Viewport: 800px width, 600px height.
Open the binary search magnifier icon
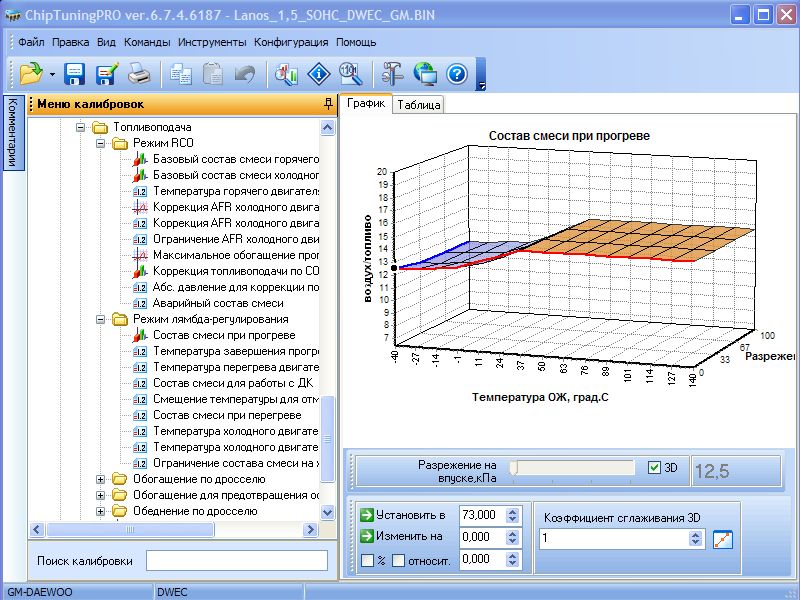click(351, 73)
